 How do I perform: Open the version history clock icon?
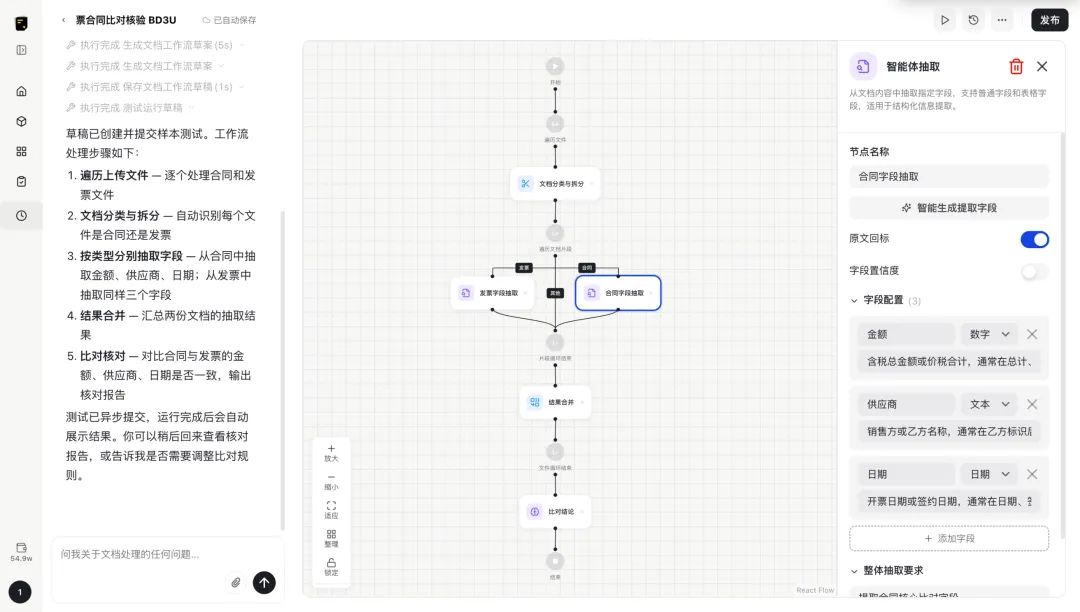(973, 20)
